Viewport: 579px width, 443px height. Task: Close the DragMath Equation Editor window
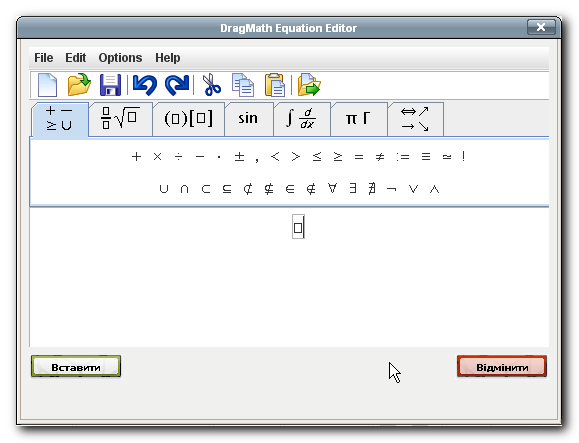[541, 27]
